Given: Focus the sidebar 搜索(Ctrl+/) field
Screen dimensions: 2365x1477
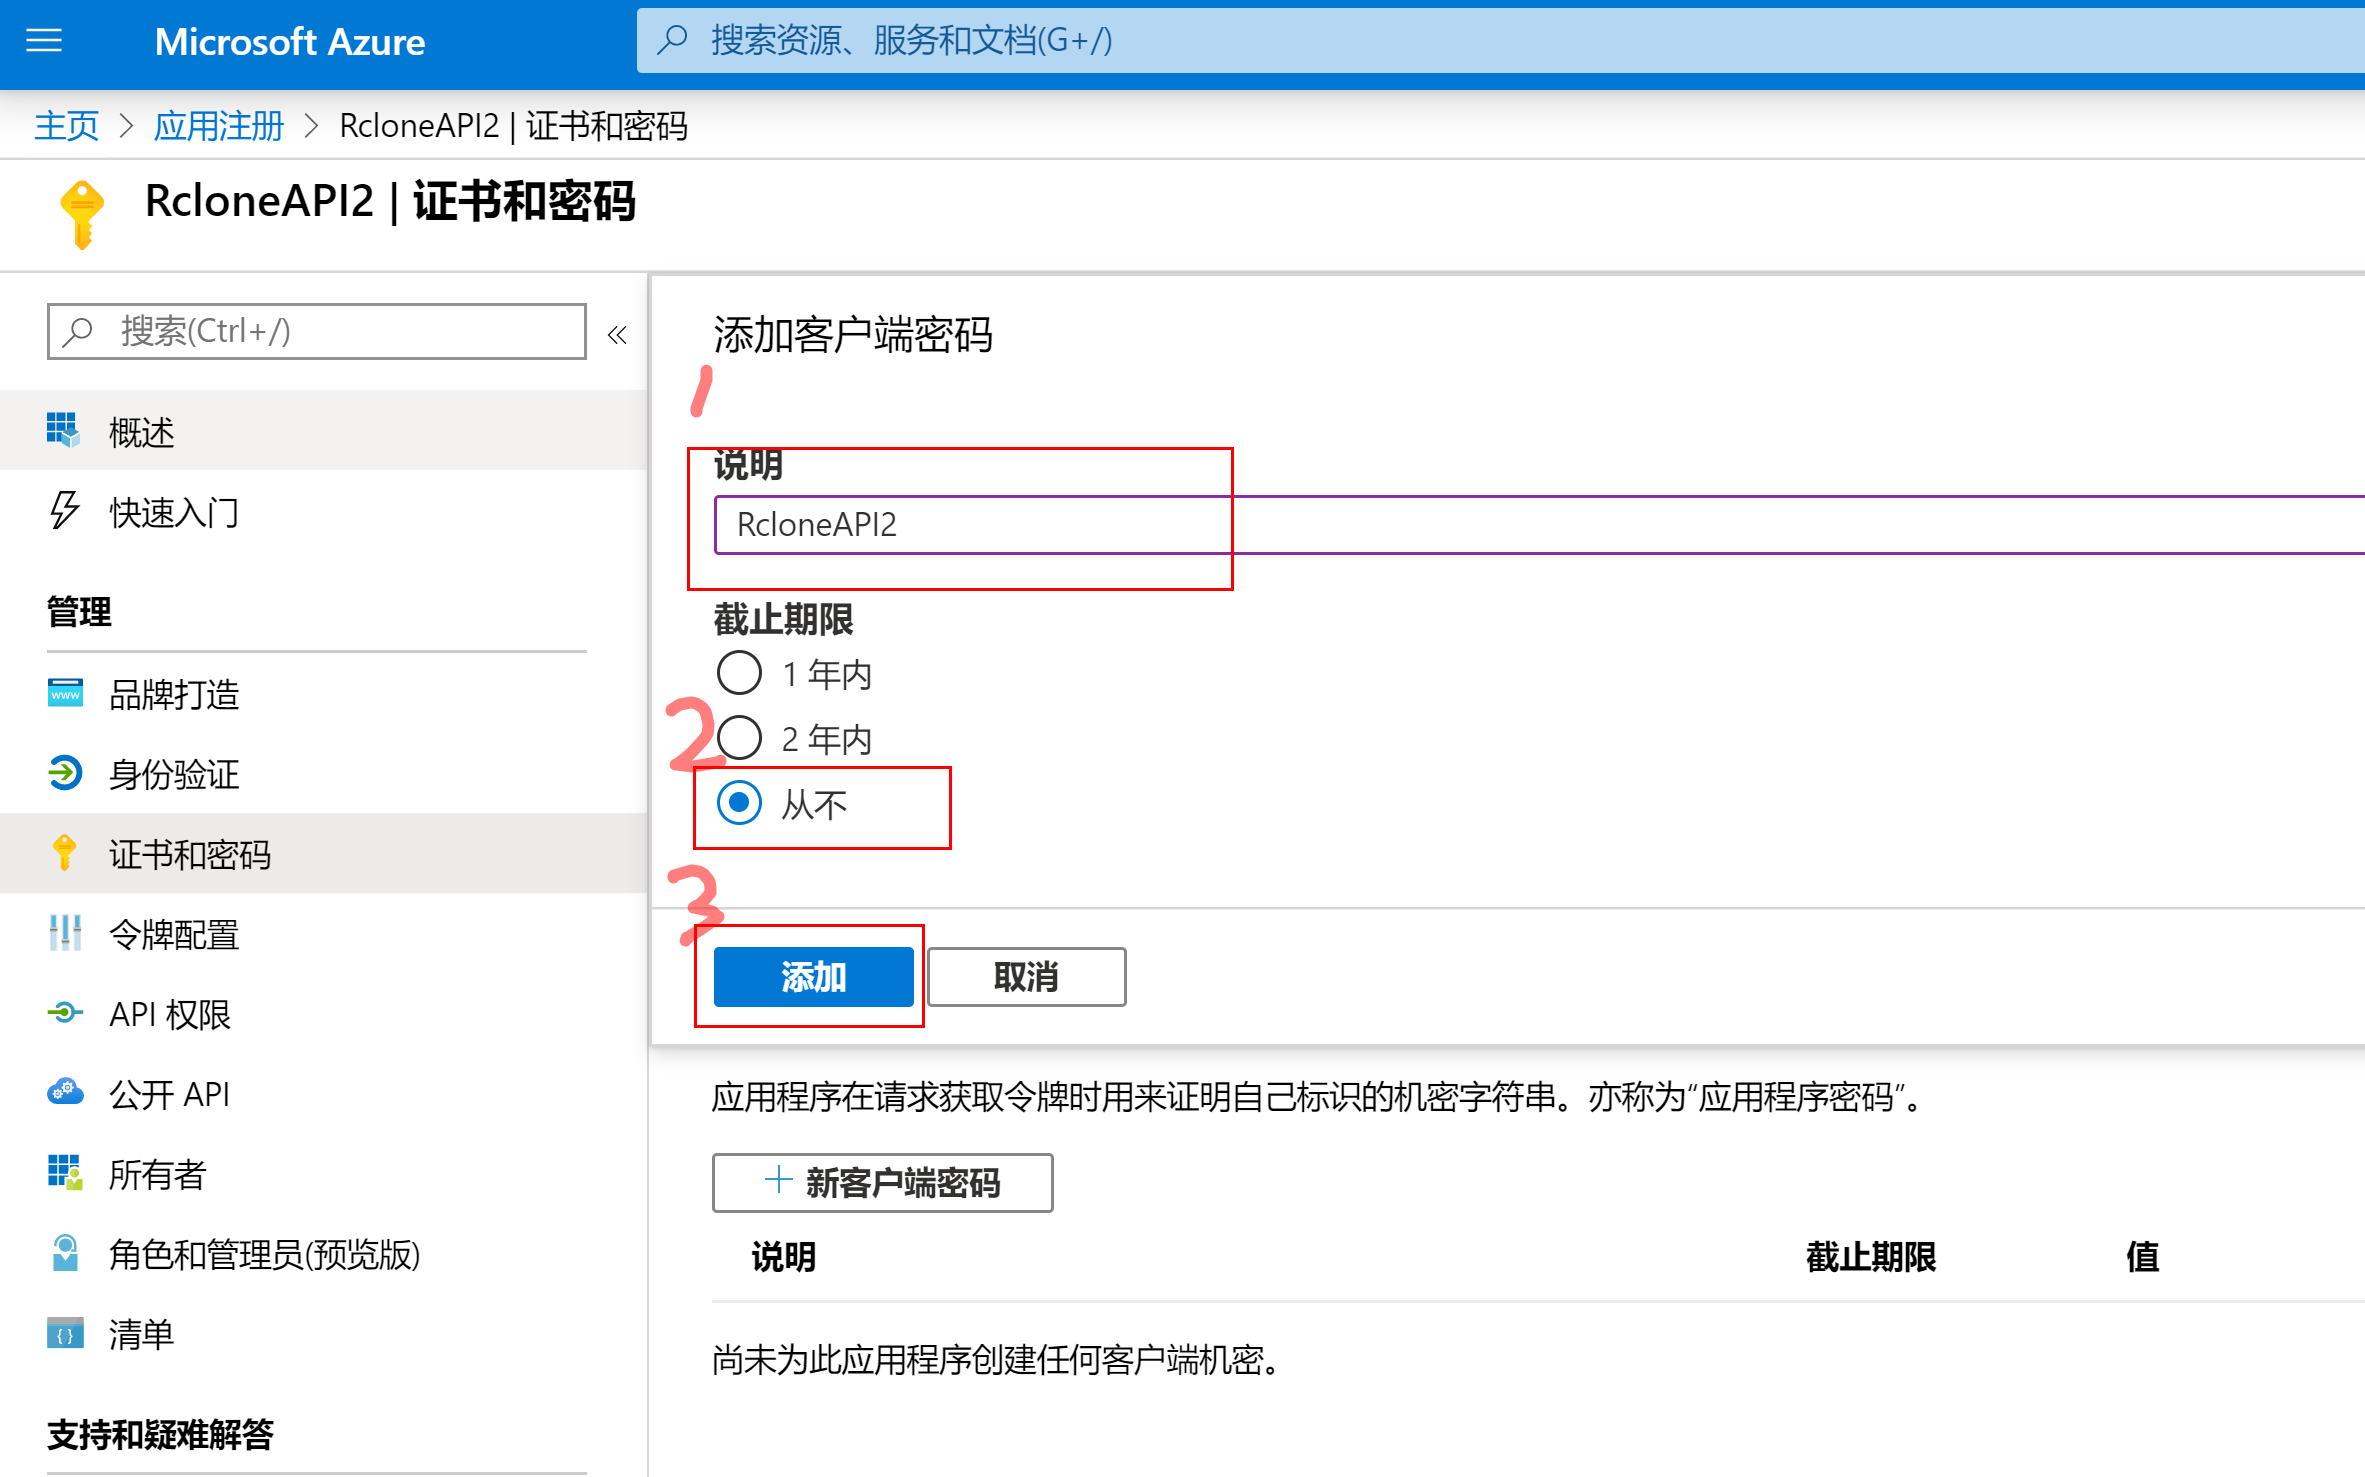Looking at the screenshot, I should [x=316, y=331].
